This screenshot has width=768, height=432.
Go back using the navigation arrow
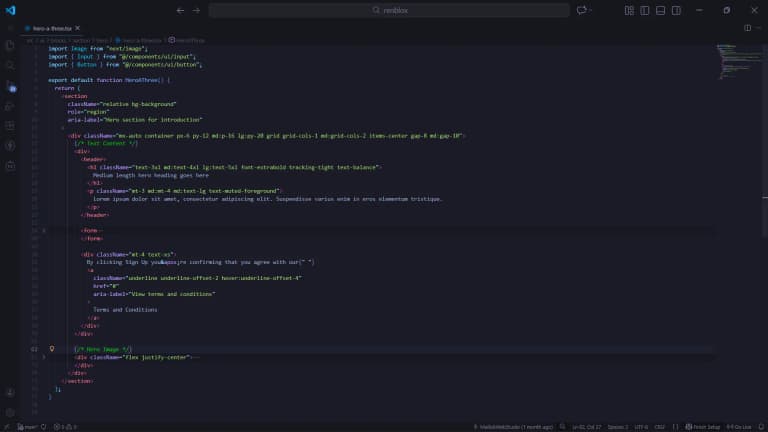tap(180, 10)
